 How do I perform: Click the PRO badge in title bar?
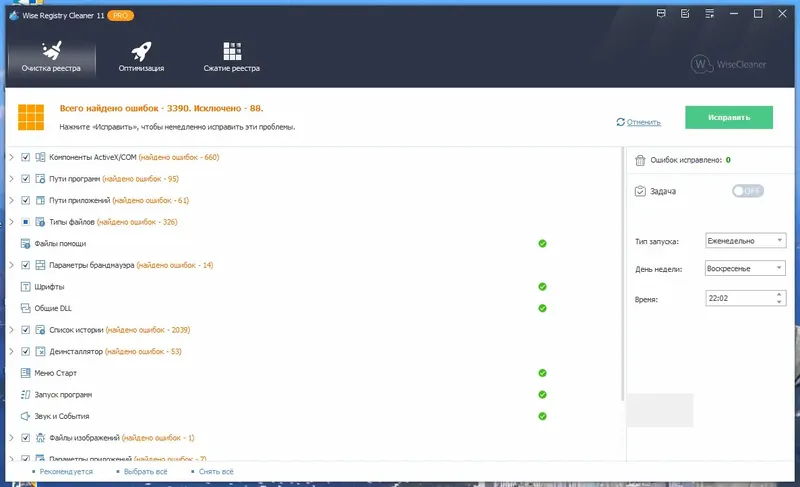[120, 16]
